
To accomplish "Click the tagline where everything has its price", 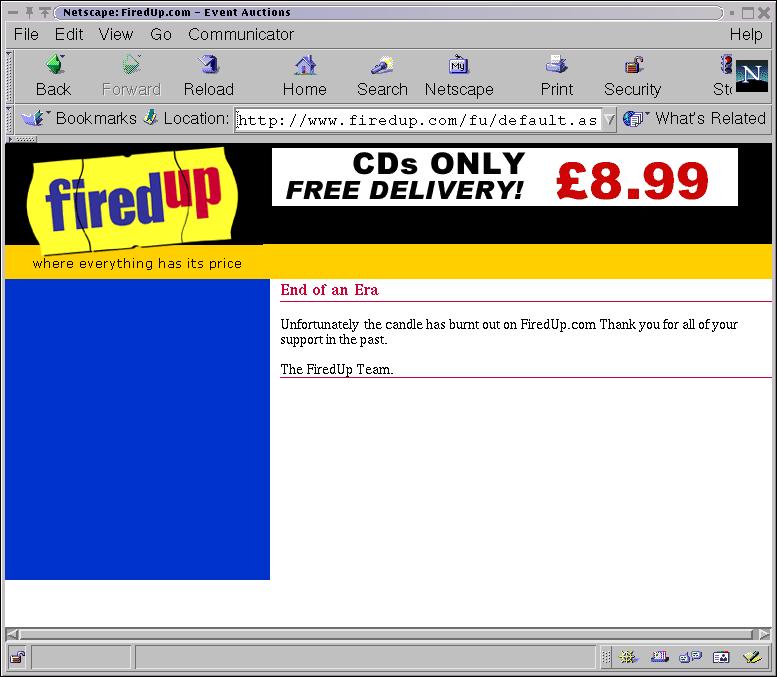I will pos(137,263).
